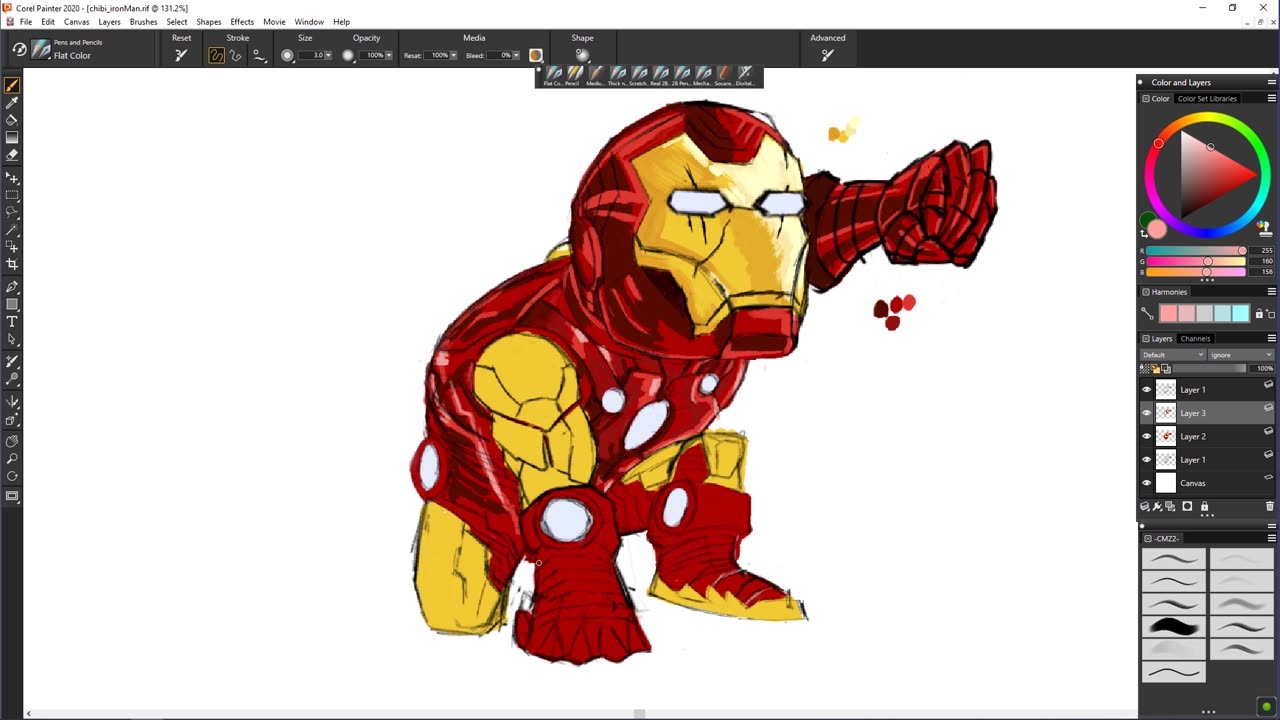Open the Size value dropdown
Viewport: 1280px width, 720px height.
coord(328,55)
